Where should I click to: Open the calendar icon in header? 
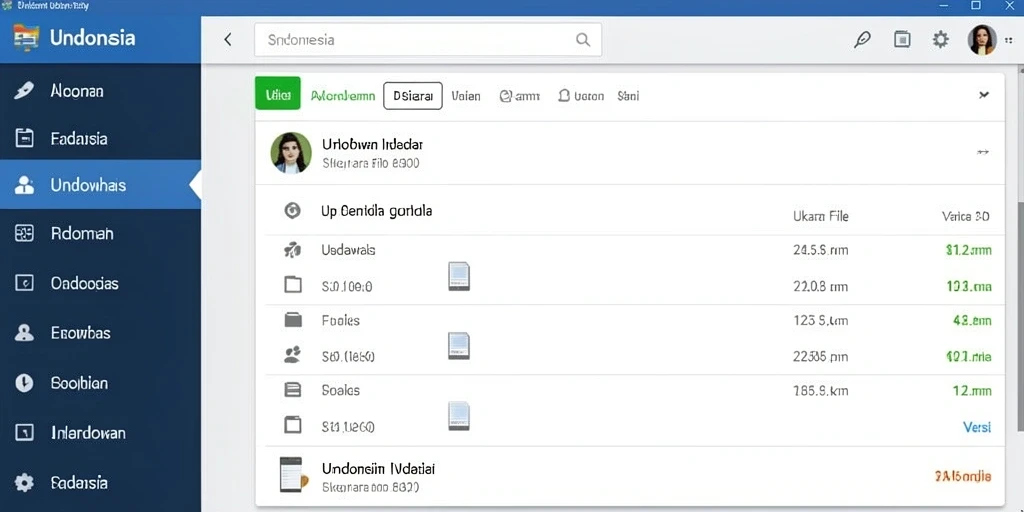pos(902,40)
